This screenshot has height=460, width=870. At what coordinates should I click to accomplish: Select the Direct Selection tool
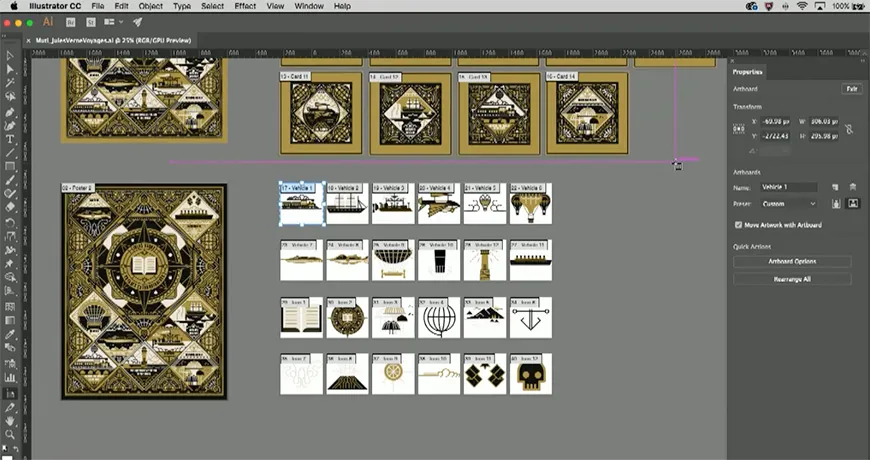10,69
